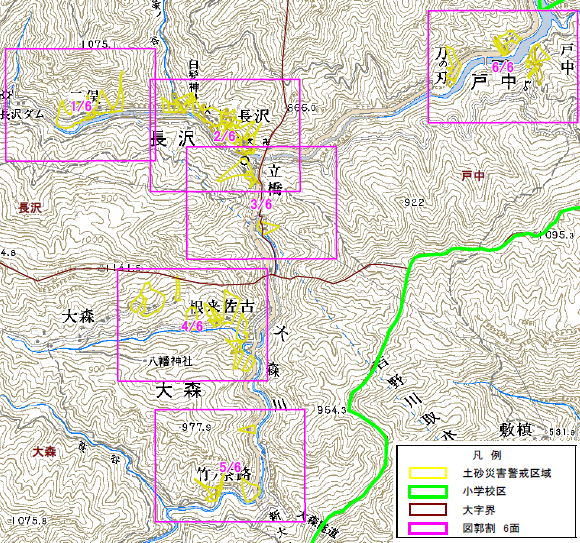This screenshot has width=580, height=543.
Task: Click the 長沢ダム label
Action: click(21, 114)
